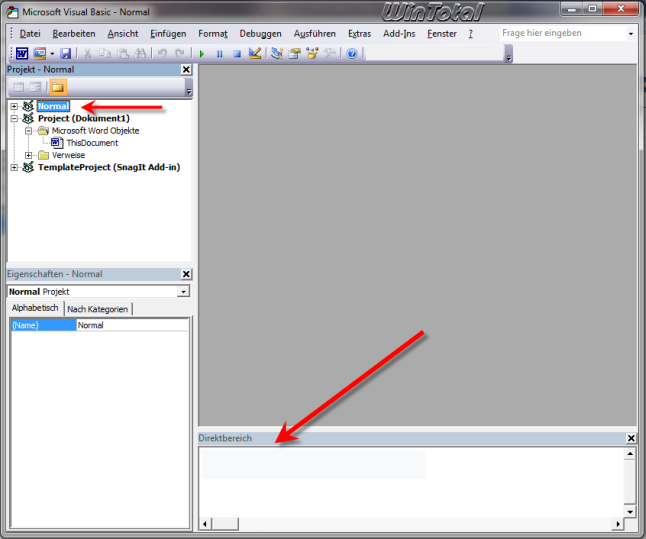
Task: Run macro with green play icon
Action: click(202, 54)
